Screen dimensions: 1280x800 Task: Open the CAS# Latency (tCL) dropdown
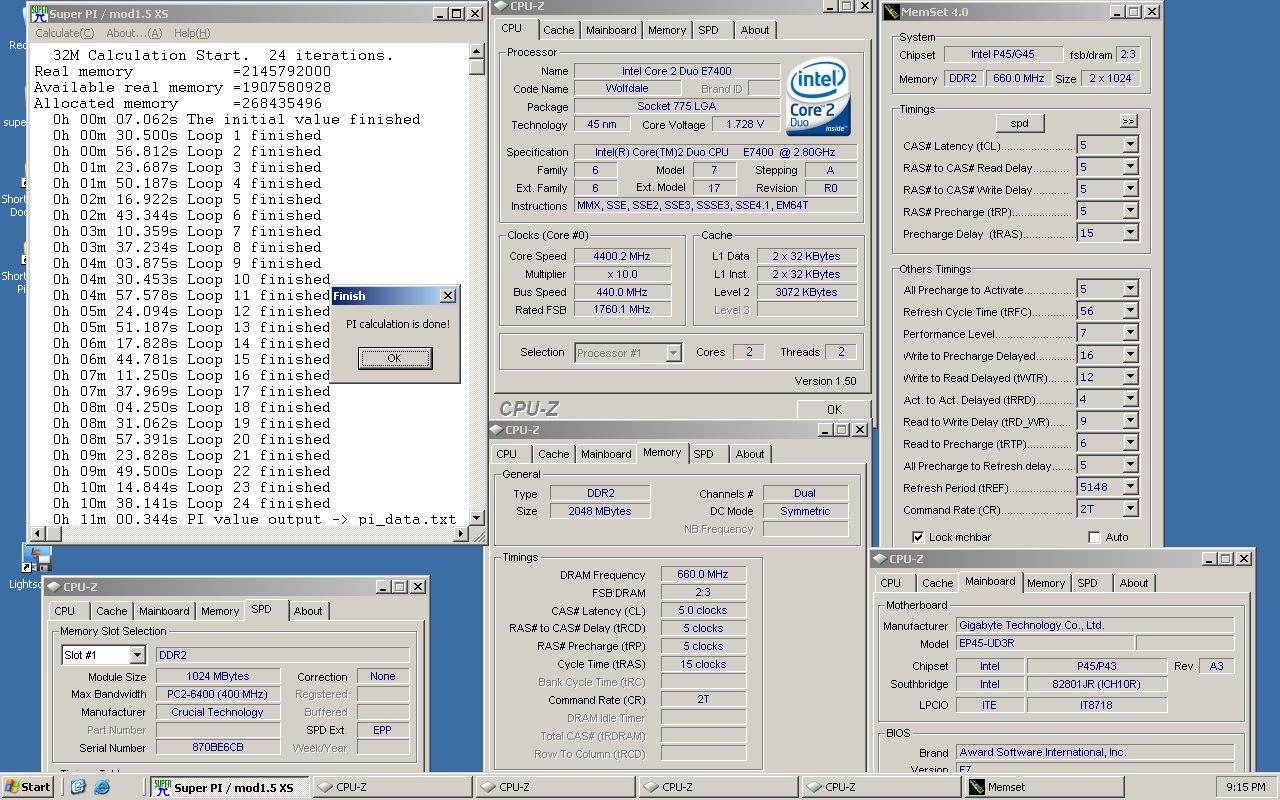click(x=1130, y=145)
